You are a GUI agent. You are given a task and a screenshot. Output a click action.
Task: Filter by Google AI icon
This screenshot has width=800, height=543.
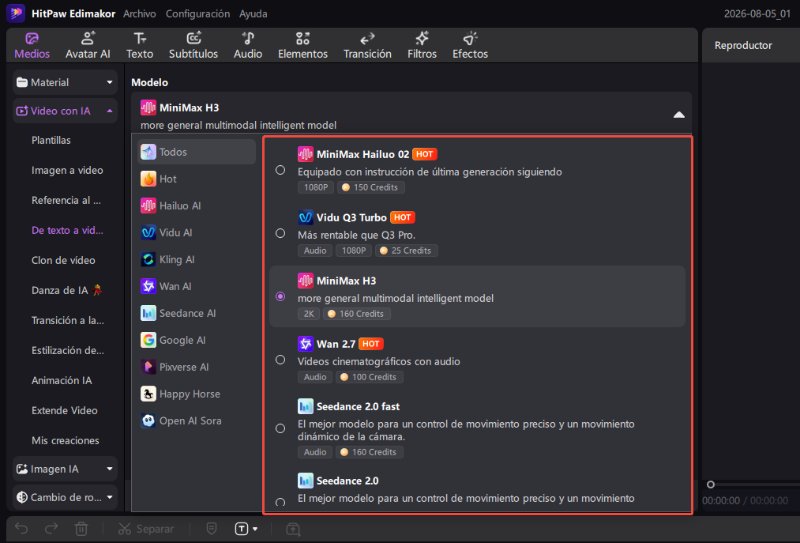click(148, 340)
